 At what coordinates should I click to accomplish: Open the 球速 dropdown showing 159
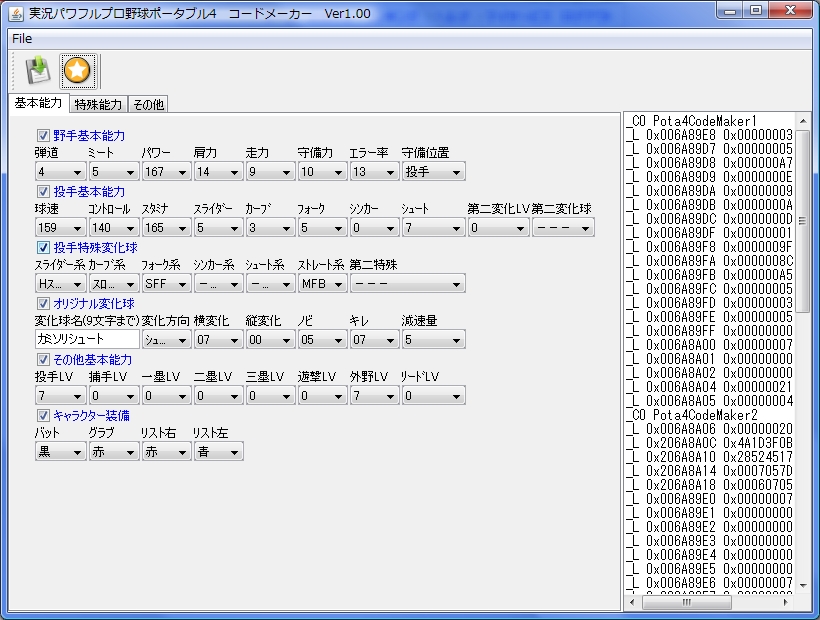[x=60, y=227]
